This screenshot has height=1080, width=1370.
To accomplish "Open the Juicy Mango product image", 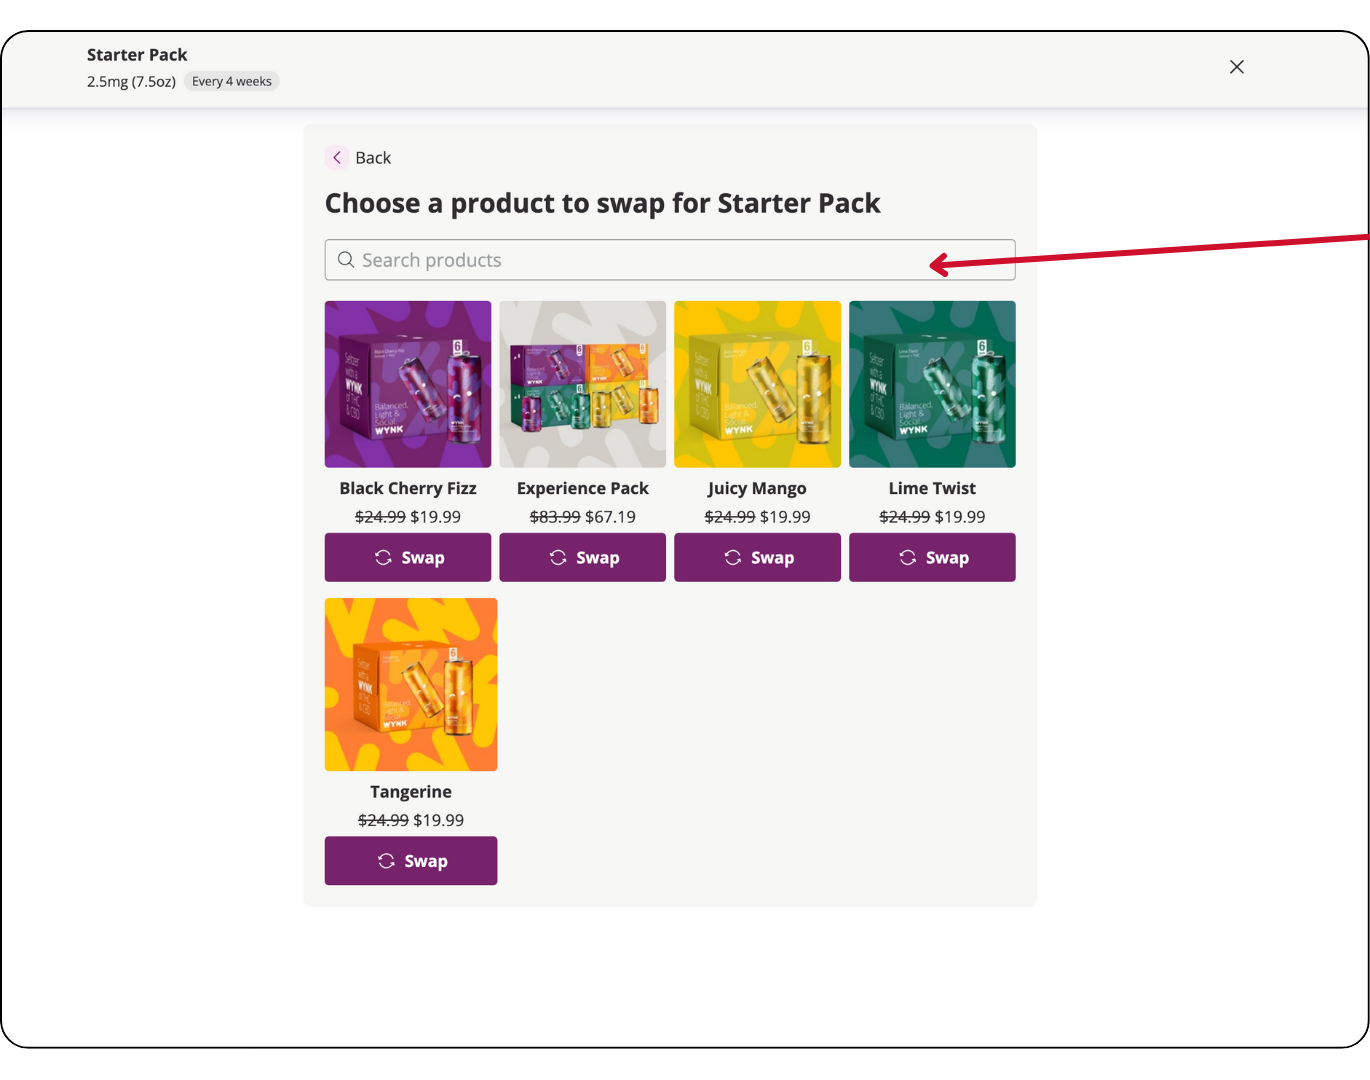I will [758, 384].
